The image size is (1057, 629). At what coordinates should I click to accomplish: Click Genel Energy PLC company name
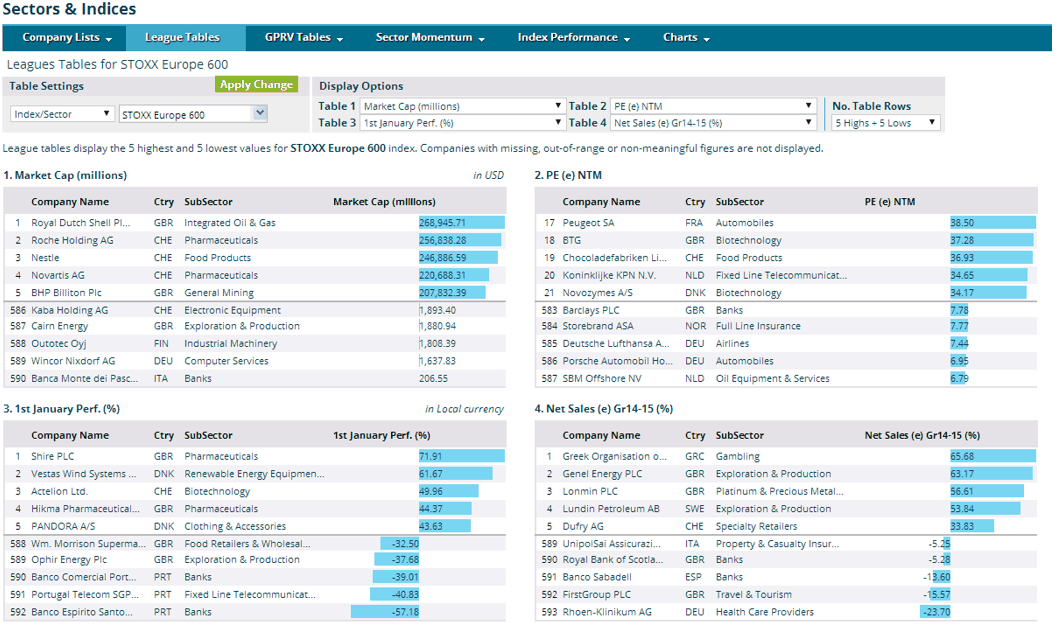[x=603, y=474]
